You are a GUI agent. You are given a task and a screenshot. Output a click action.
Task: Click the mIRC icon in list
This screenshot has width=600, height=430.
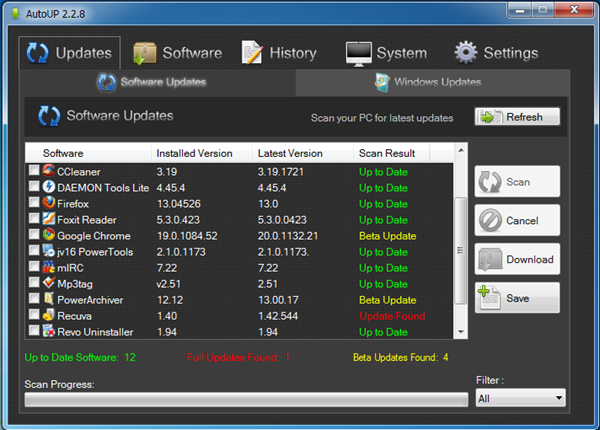tap(48, 267)
